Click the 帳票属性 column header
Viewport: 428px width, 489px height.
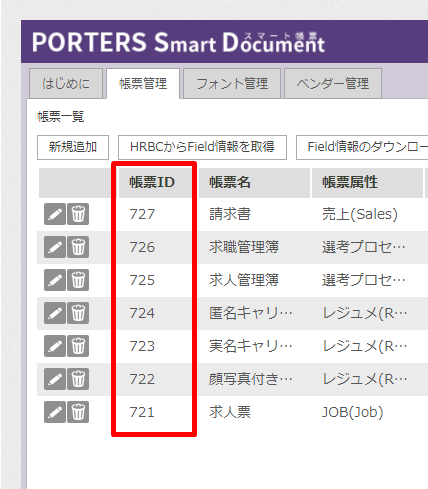[x=367, y=183]
